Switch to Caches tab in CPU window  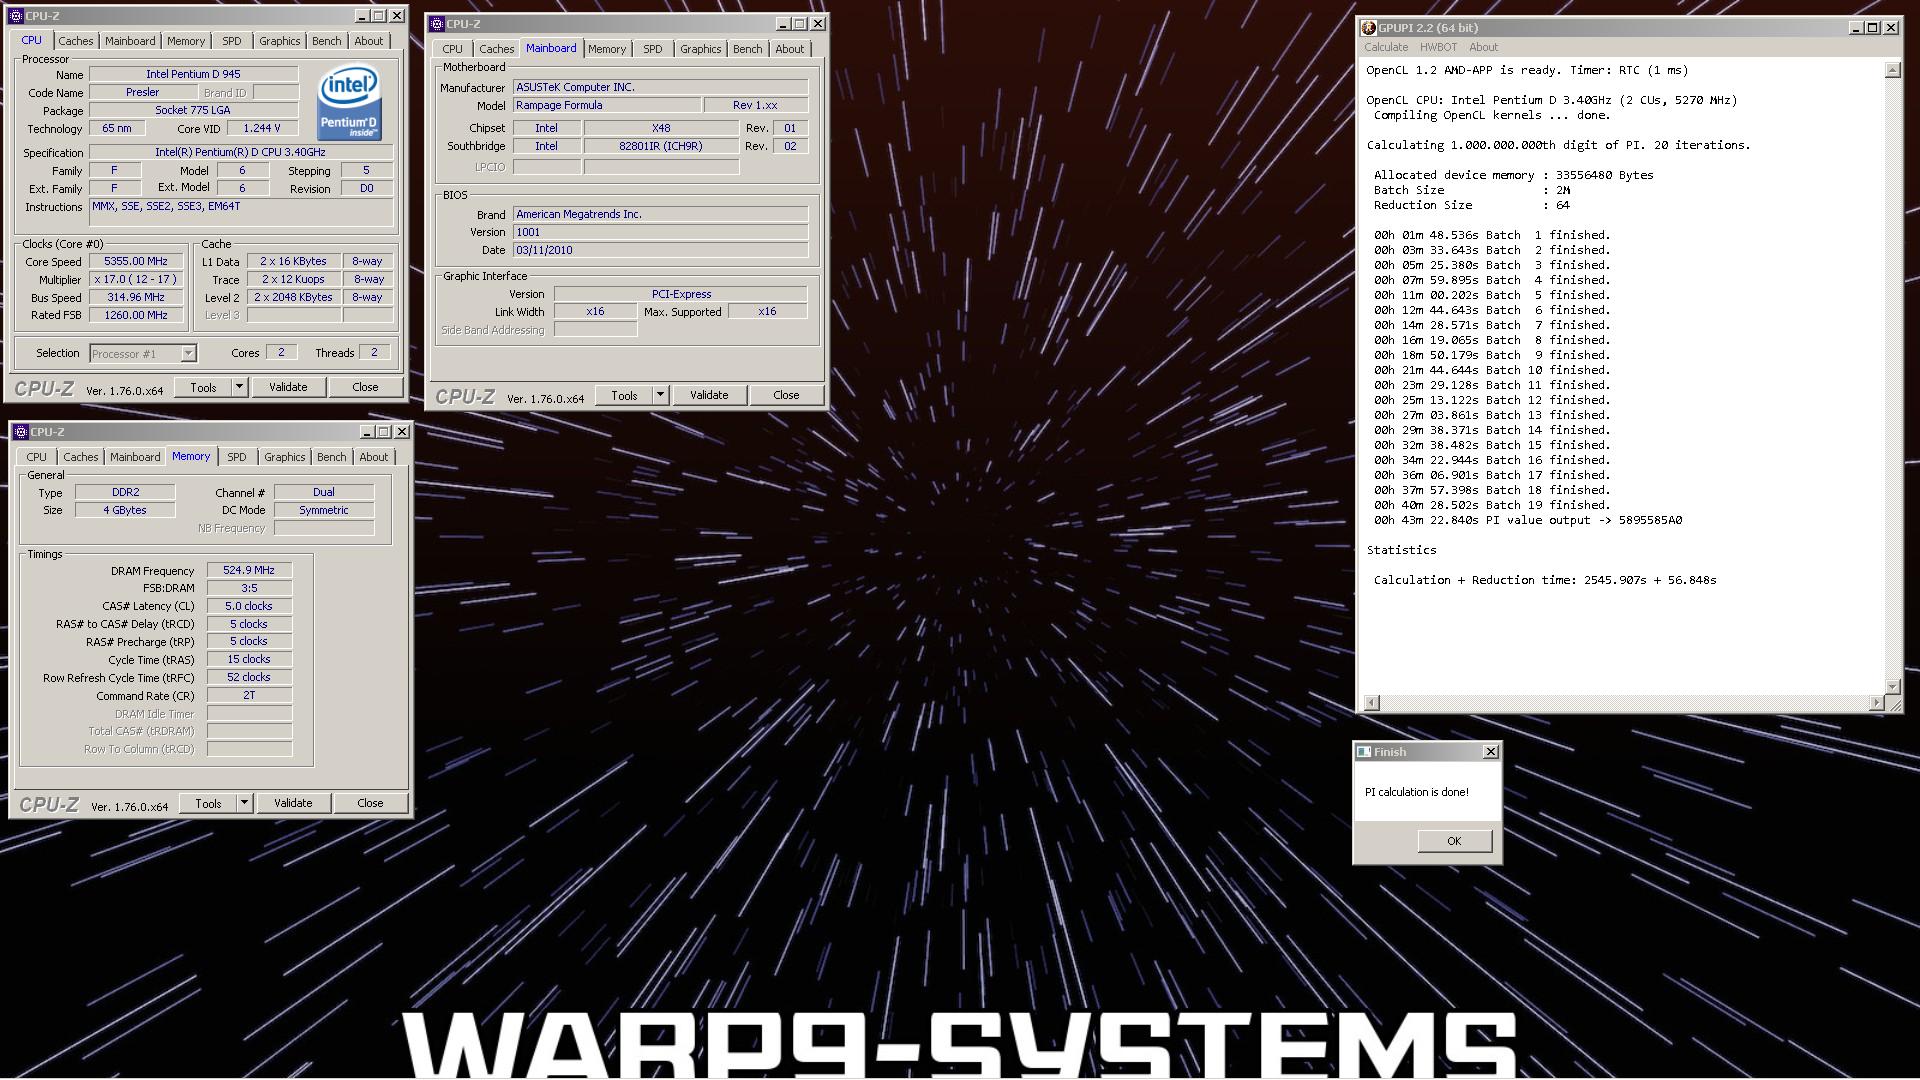pos(75,41)
